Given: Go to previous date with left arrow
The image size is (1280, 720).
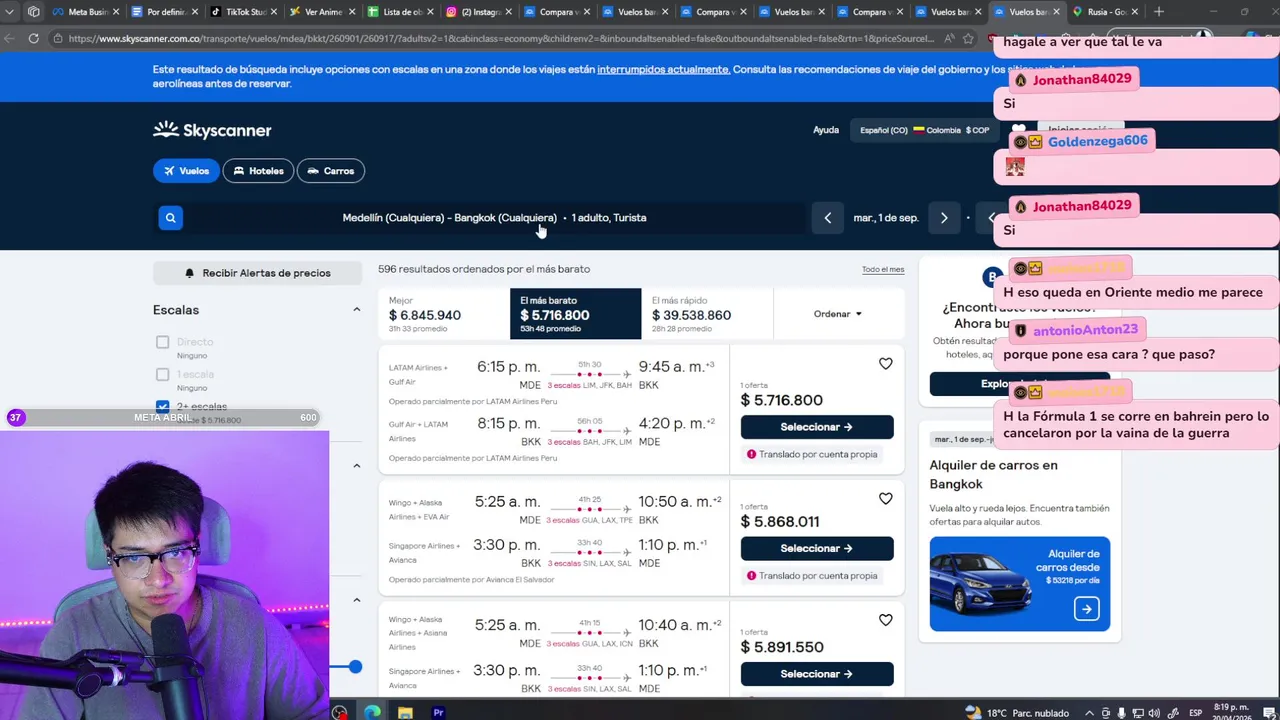Looking at the screenshot, I should click(x=827, y=218).
